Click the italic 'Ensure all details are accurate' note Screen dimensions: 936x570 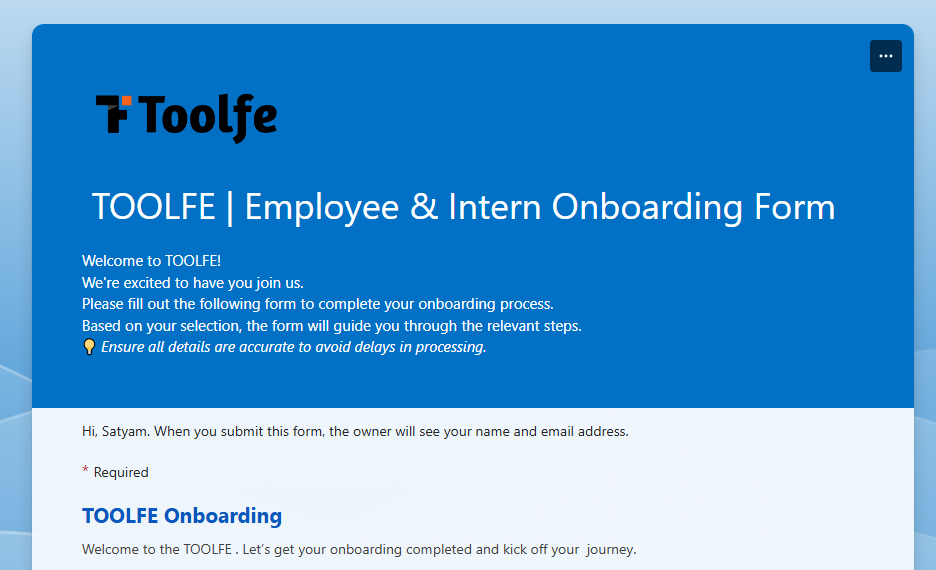293,347
